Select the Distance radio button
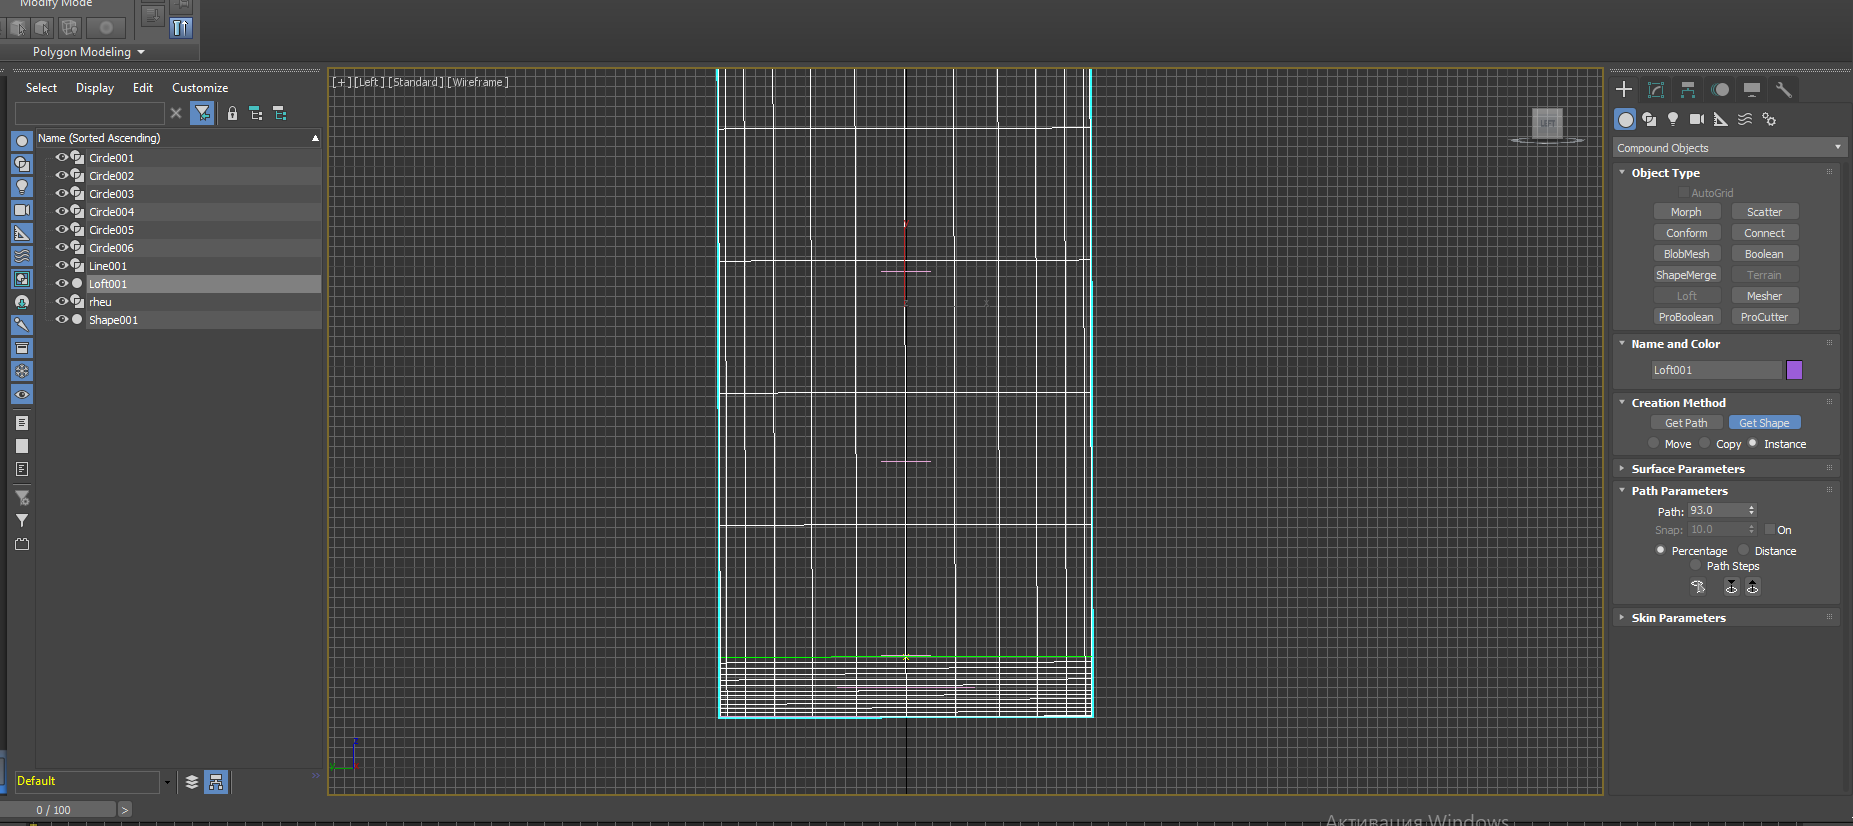This screenshot has width=1853, height=826. click(1744, 550)
